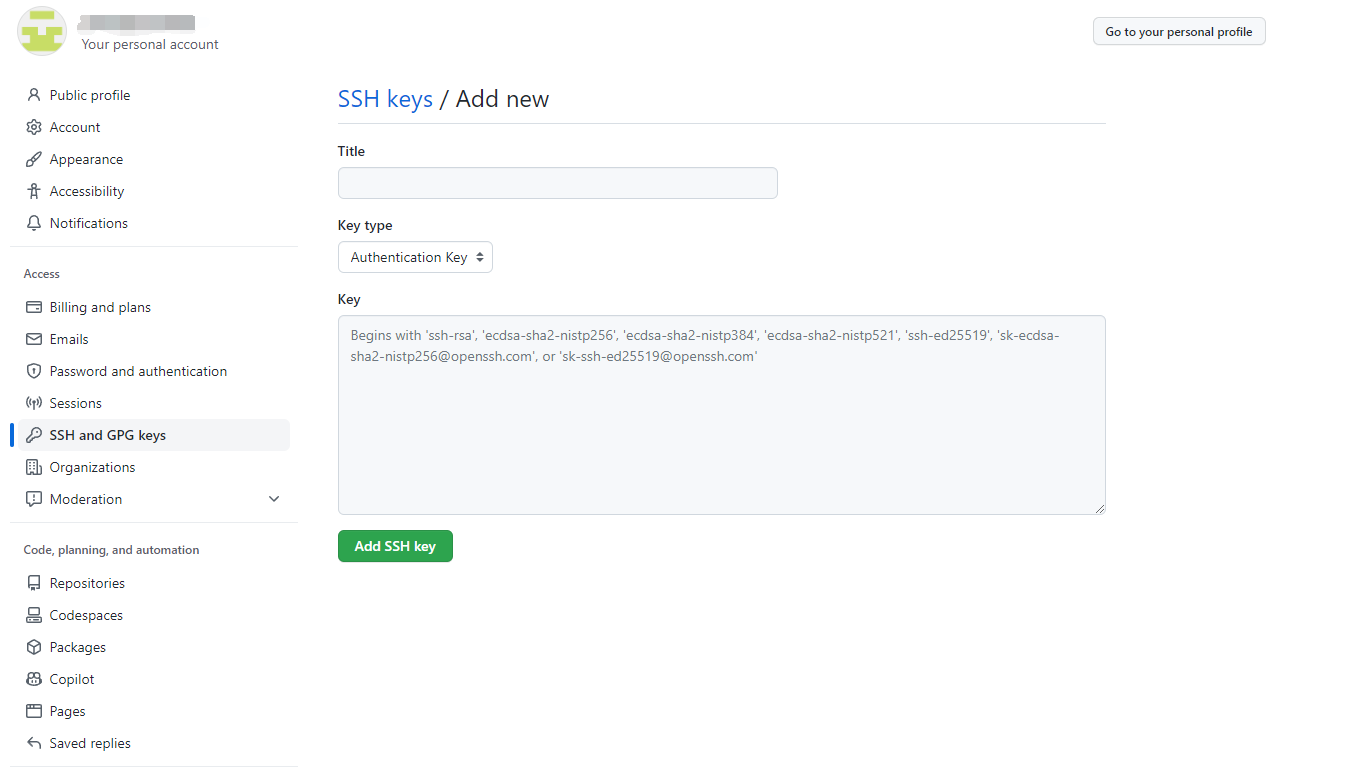Click the bell icon for Notifications
This screenshot has width=1363, height=779.
point(34,223)
